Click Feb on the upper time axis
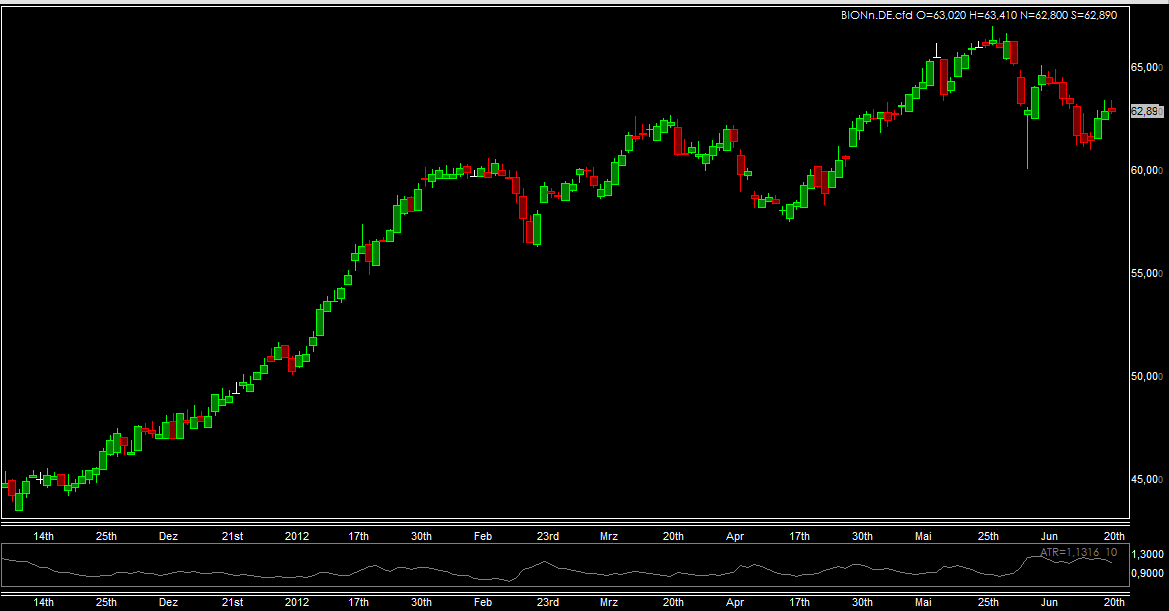1169x611 pixels. tap(483, 537)
